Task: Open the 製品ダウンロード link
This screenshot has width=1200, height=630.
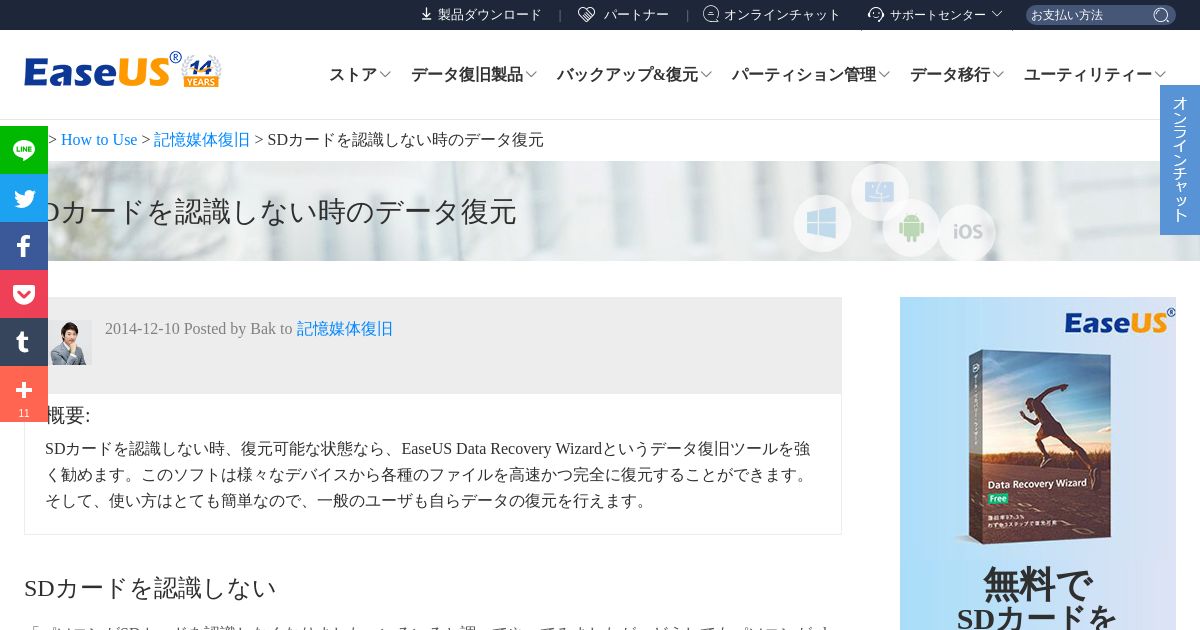Action: [489, 14]
